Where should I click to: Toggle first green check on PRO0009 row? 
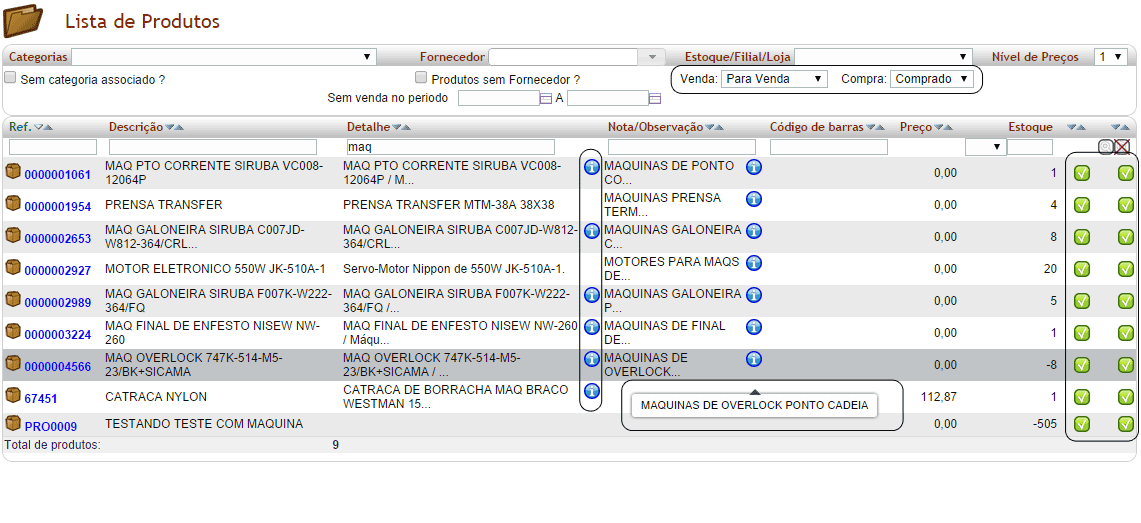[1082, 424]
